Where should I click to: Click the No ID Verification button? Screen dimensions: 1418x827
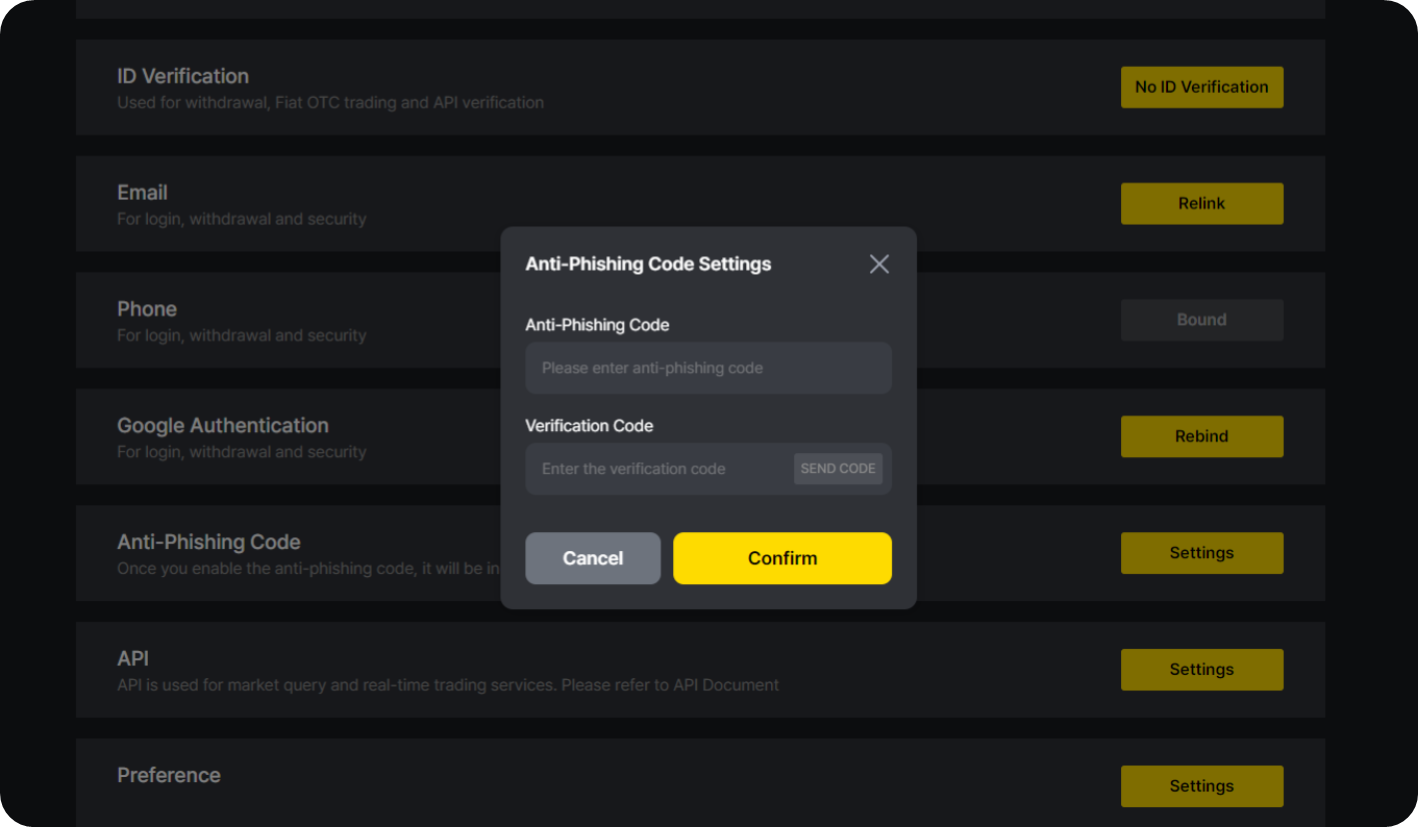point(1202,87)
